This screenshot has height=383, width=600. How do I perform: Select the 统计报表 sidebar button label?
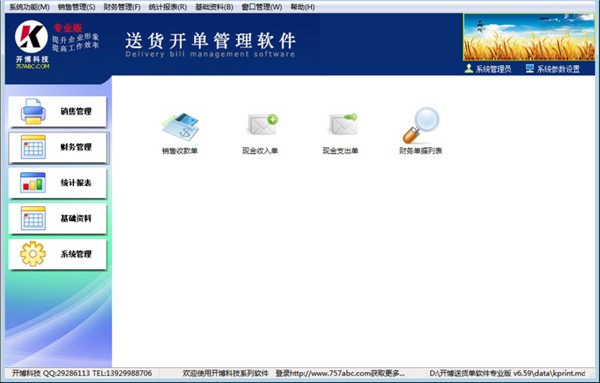click(76, 183)
